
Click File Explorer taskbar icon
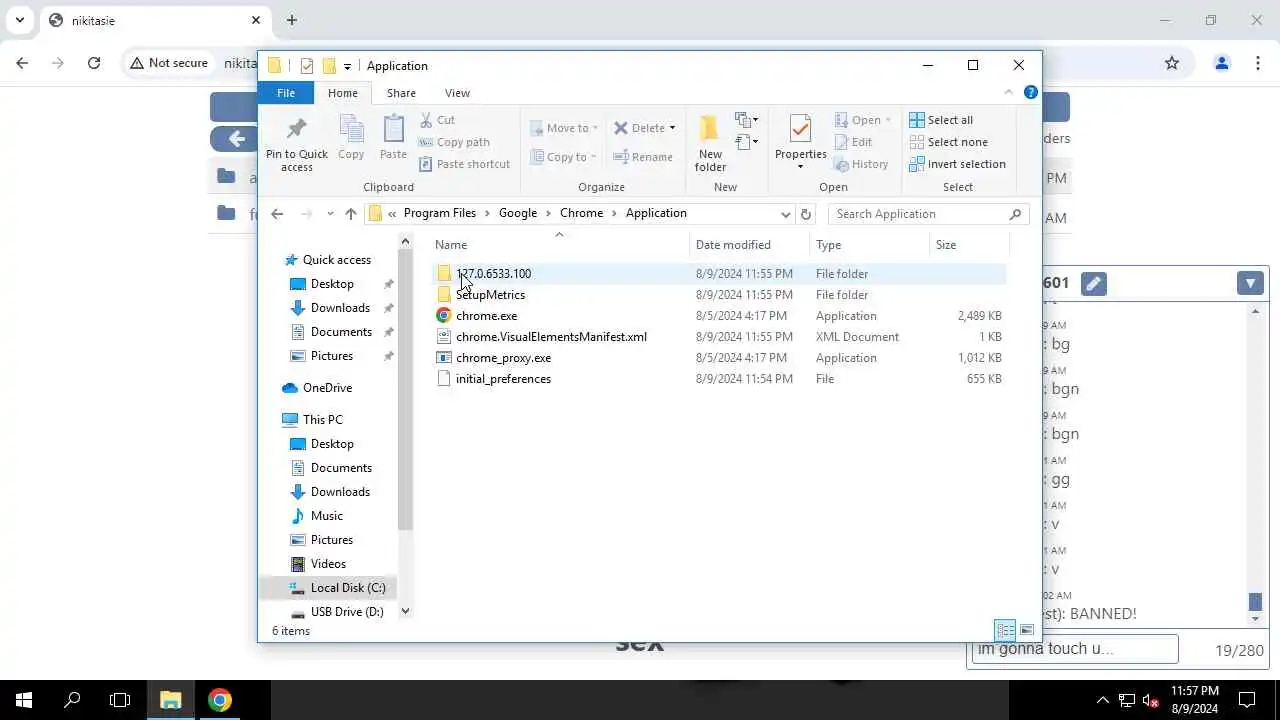[x=171, y=700]
